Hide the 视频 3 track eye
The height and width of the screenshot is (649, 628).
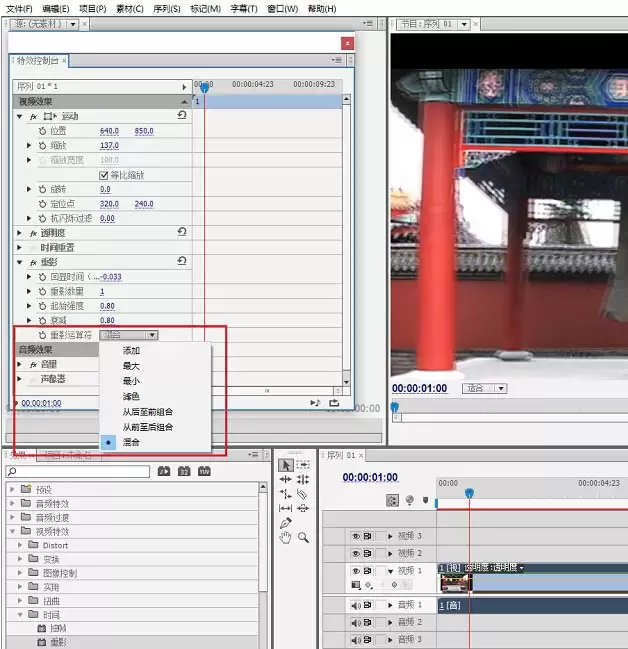pyautogui.click(x=356, y=536)
